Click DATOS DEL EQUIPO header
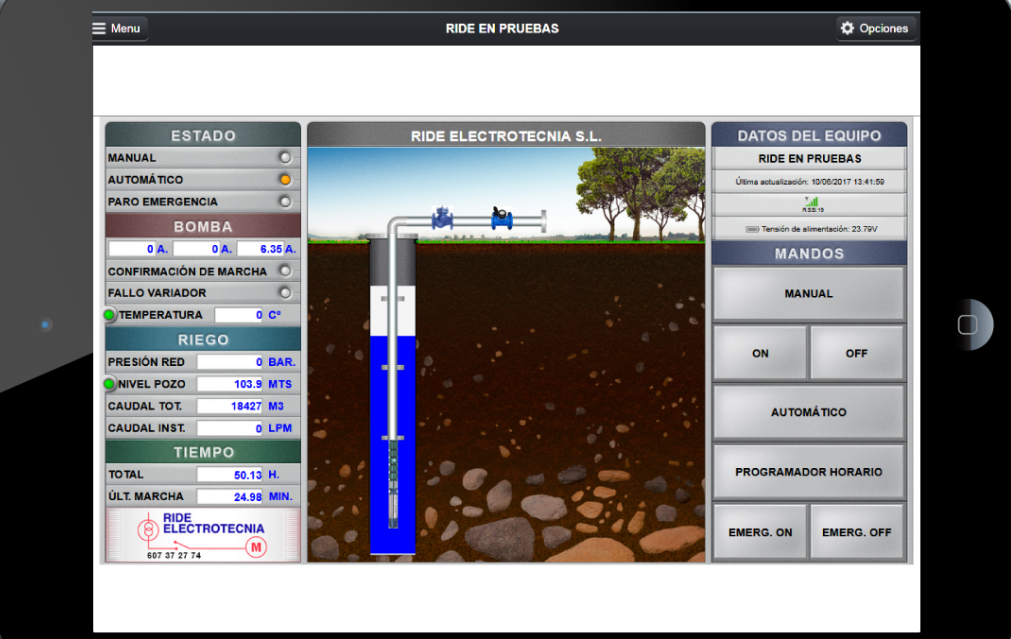1011x639 pixels. click(x=809, y=135)
